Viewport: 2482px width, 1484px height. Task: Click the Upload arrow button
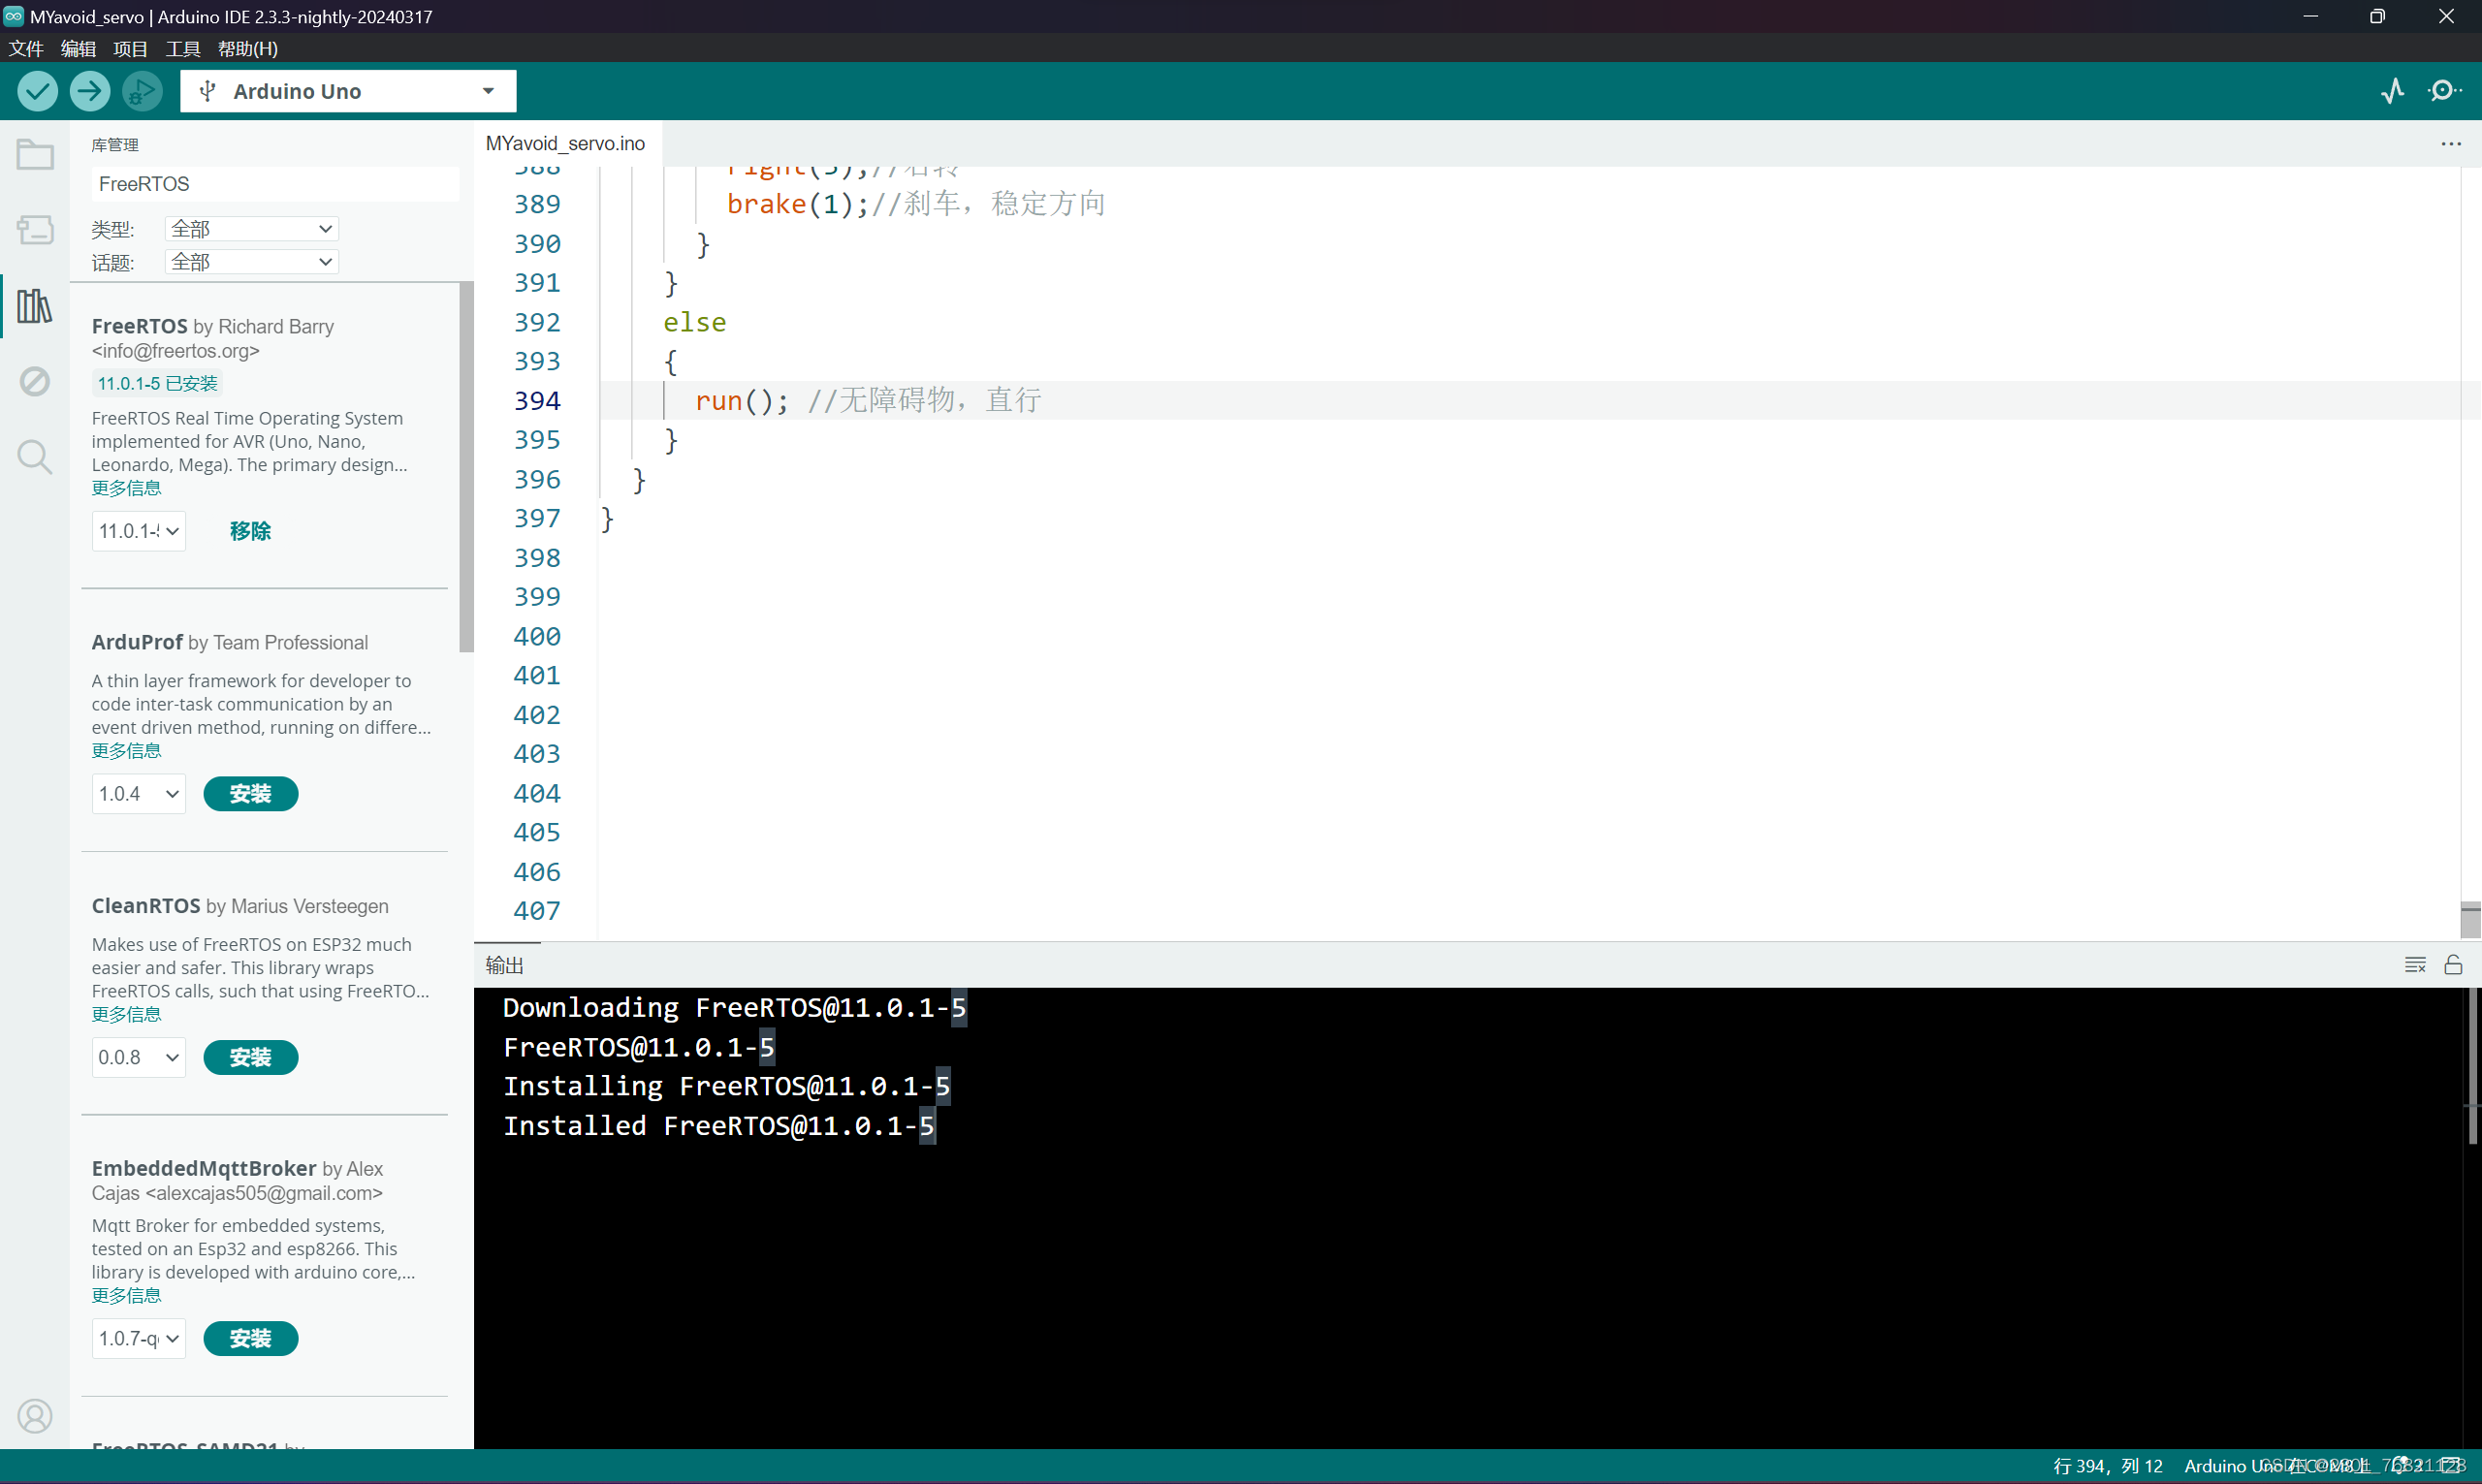89,91
